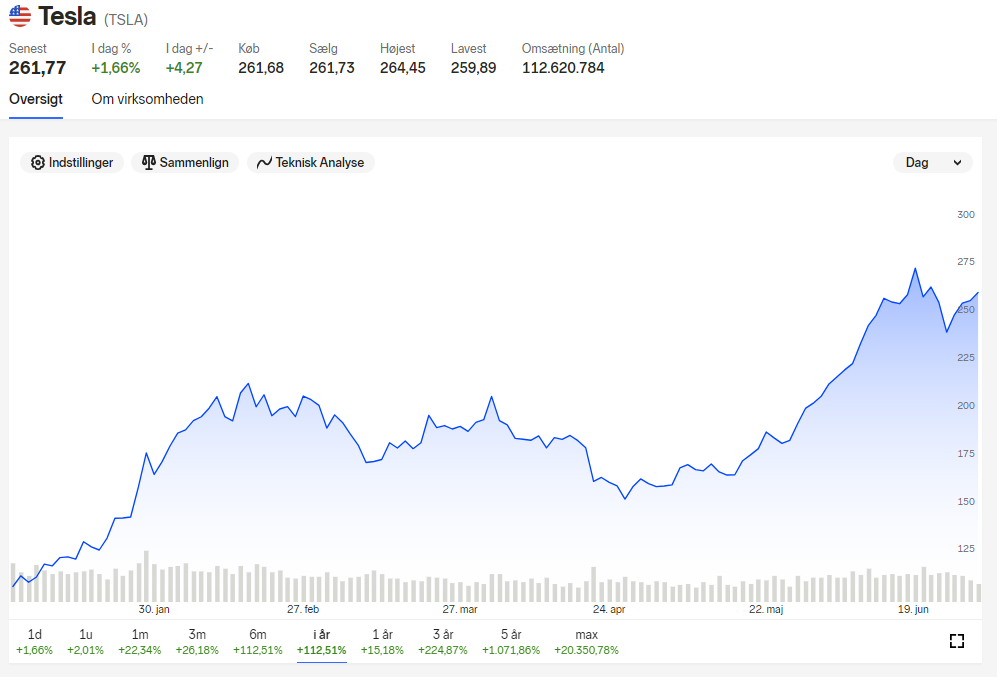
Task: Select the 6m time range
Action: tap(258, 642)
